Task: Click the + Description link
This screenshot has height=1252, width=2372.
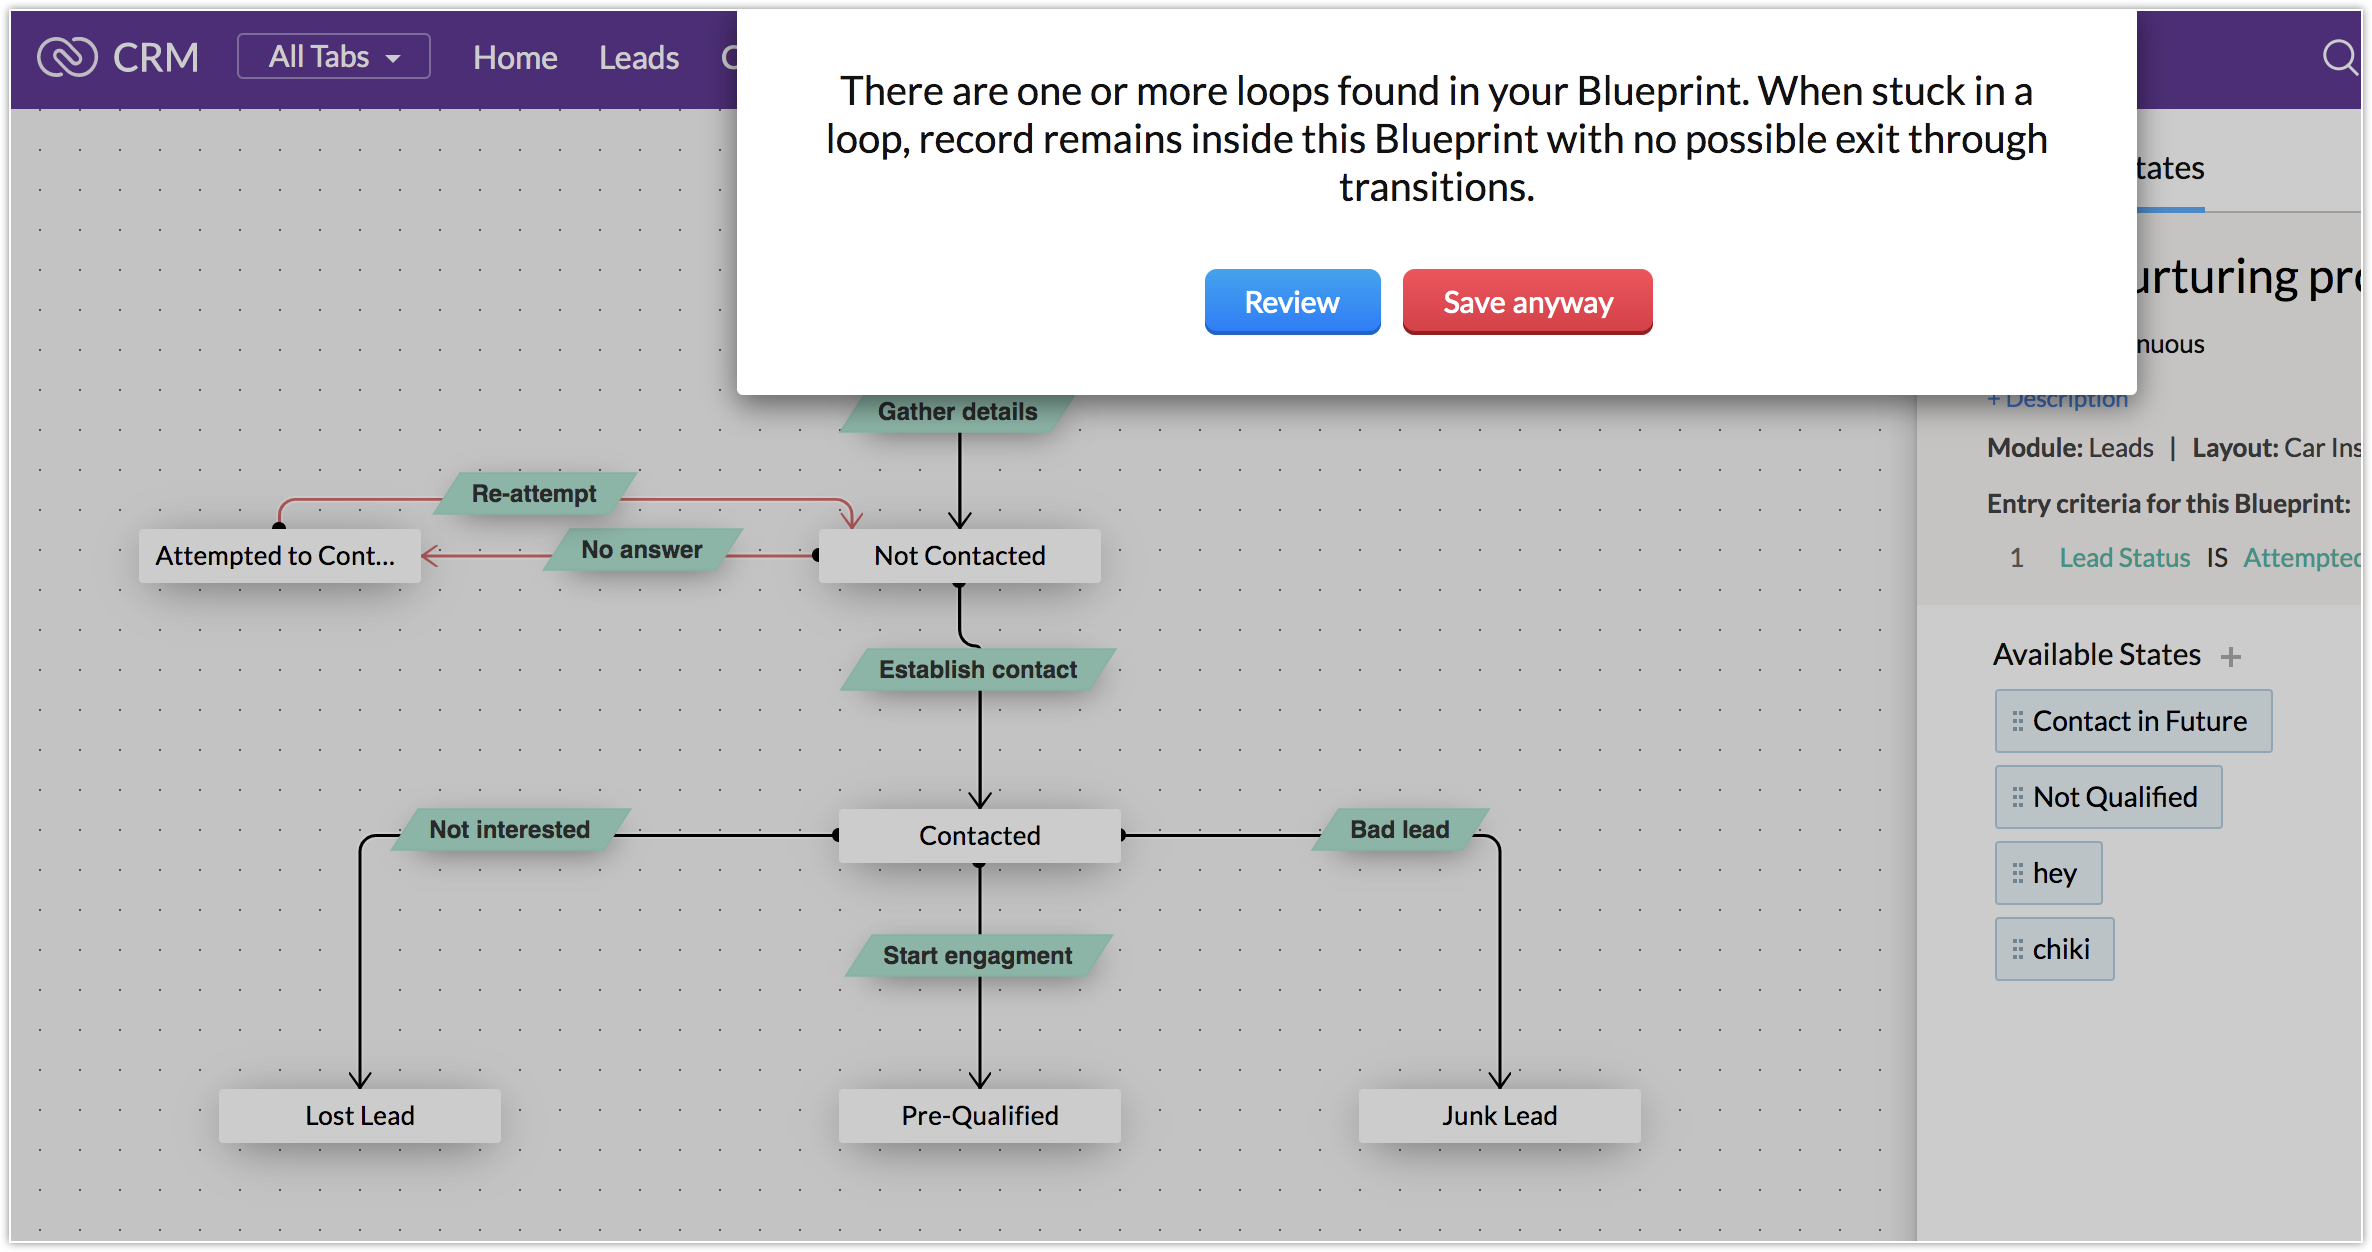Action: click(2058, 400)
